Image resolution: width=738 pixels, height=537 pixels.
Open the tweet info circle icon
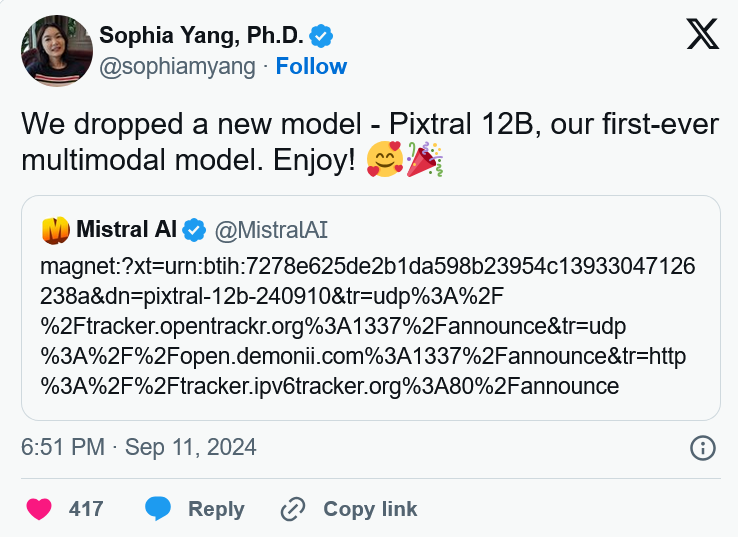pyautogui.click(x=703, y=447)
